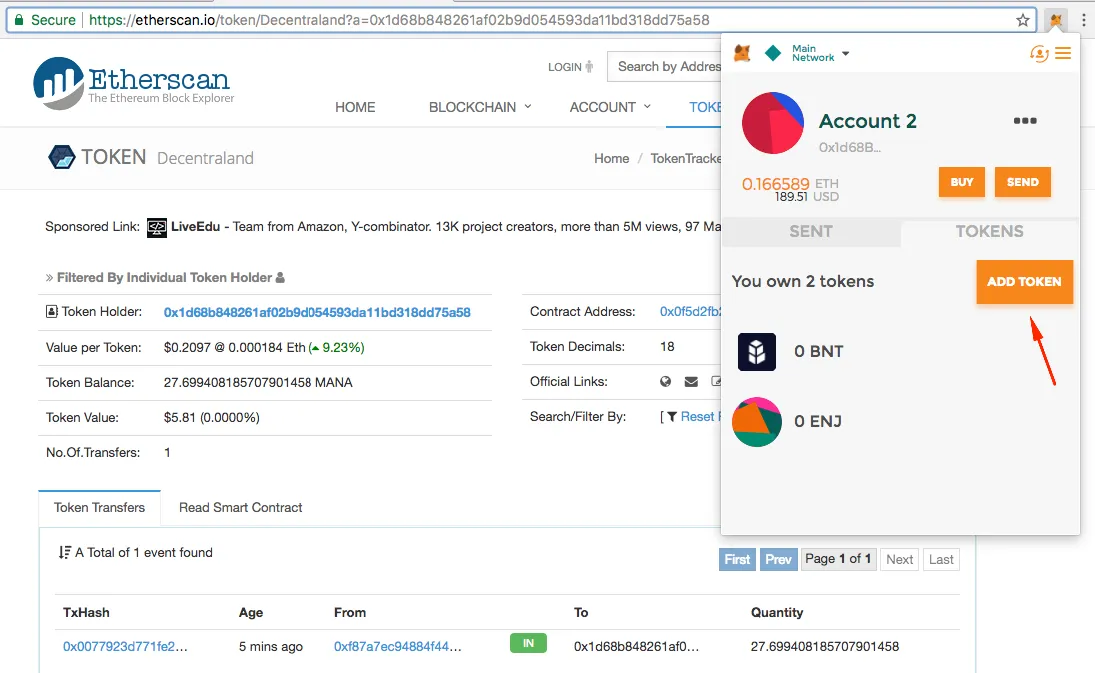Viewport: 1095px width, 673px height.
Task: Open the three-dot account options menu
Action: click(1024, 121)
